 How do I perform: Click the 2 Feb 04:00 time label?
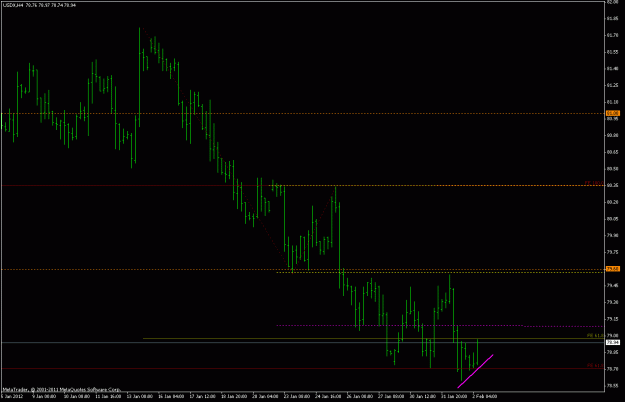(485, 396)
